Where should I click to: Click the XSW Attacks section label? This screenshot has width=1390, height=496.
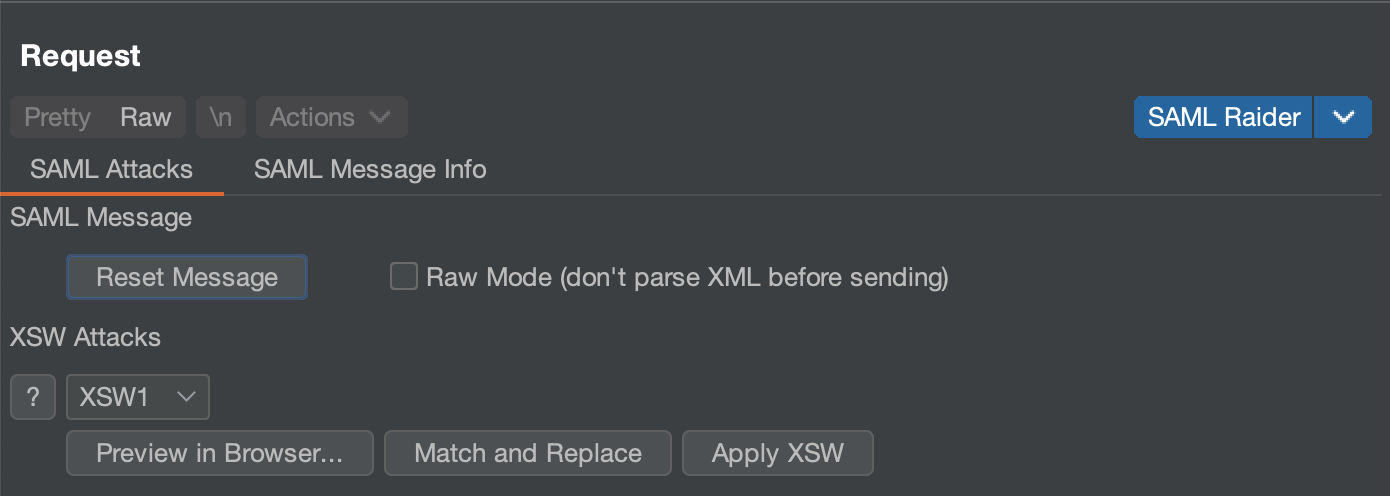click(85, 337)
